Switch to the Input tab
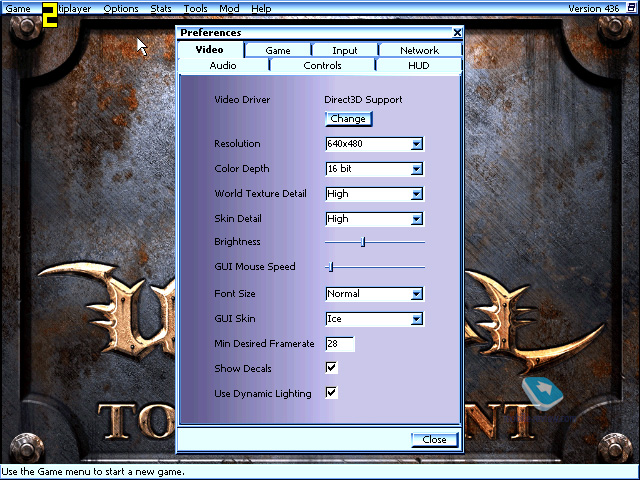640x480 pixels. coord(345,51)
